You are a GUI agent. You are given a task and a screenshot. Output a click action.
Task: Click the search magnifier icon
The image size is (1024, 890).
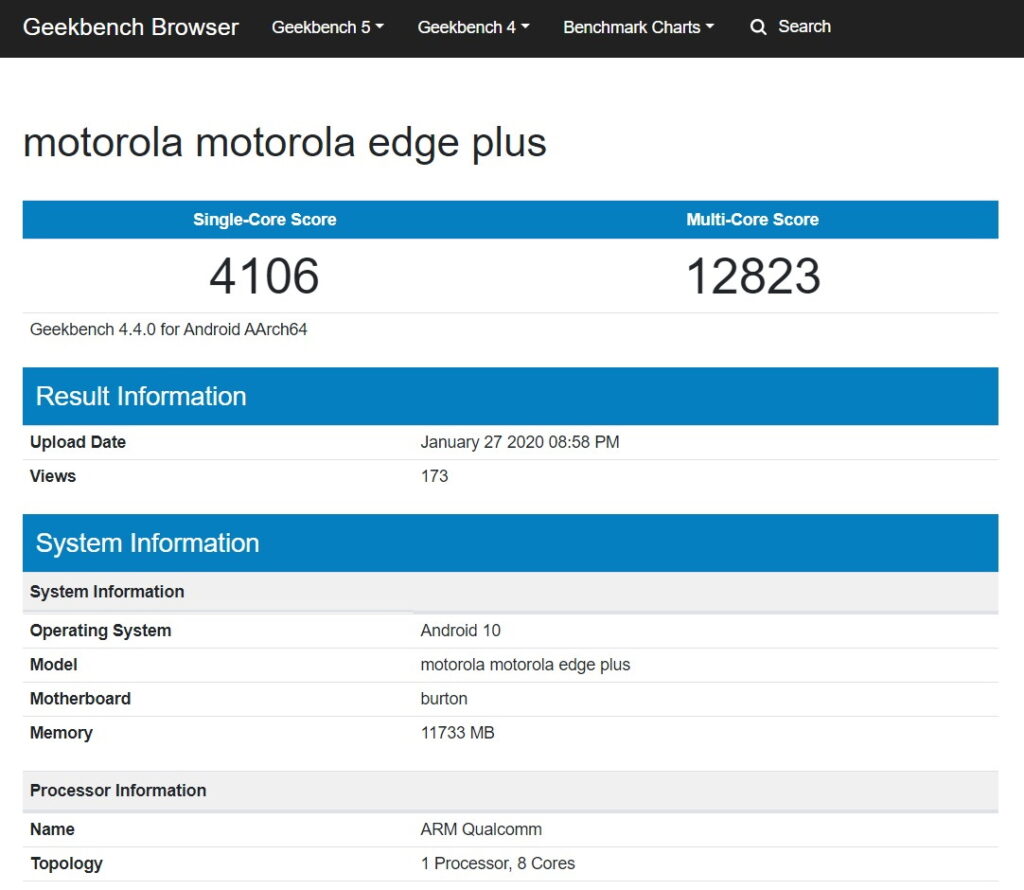click(x=758, y=27)
